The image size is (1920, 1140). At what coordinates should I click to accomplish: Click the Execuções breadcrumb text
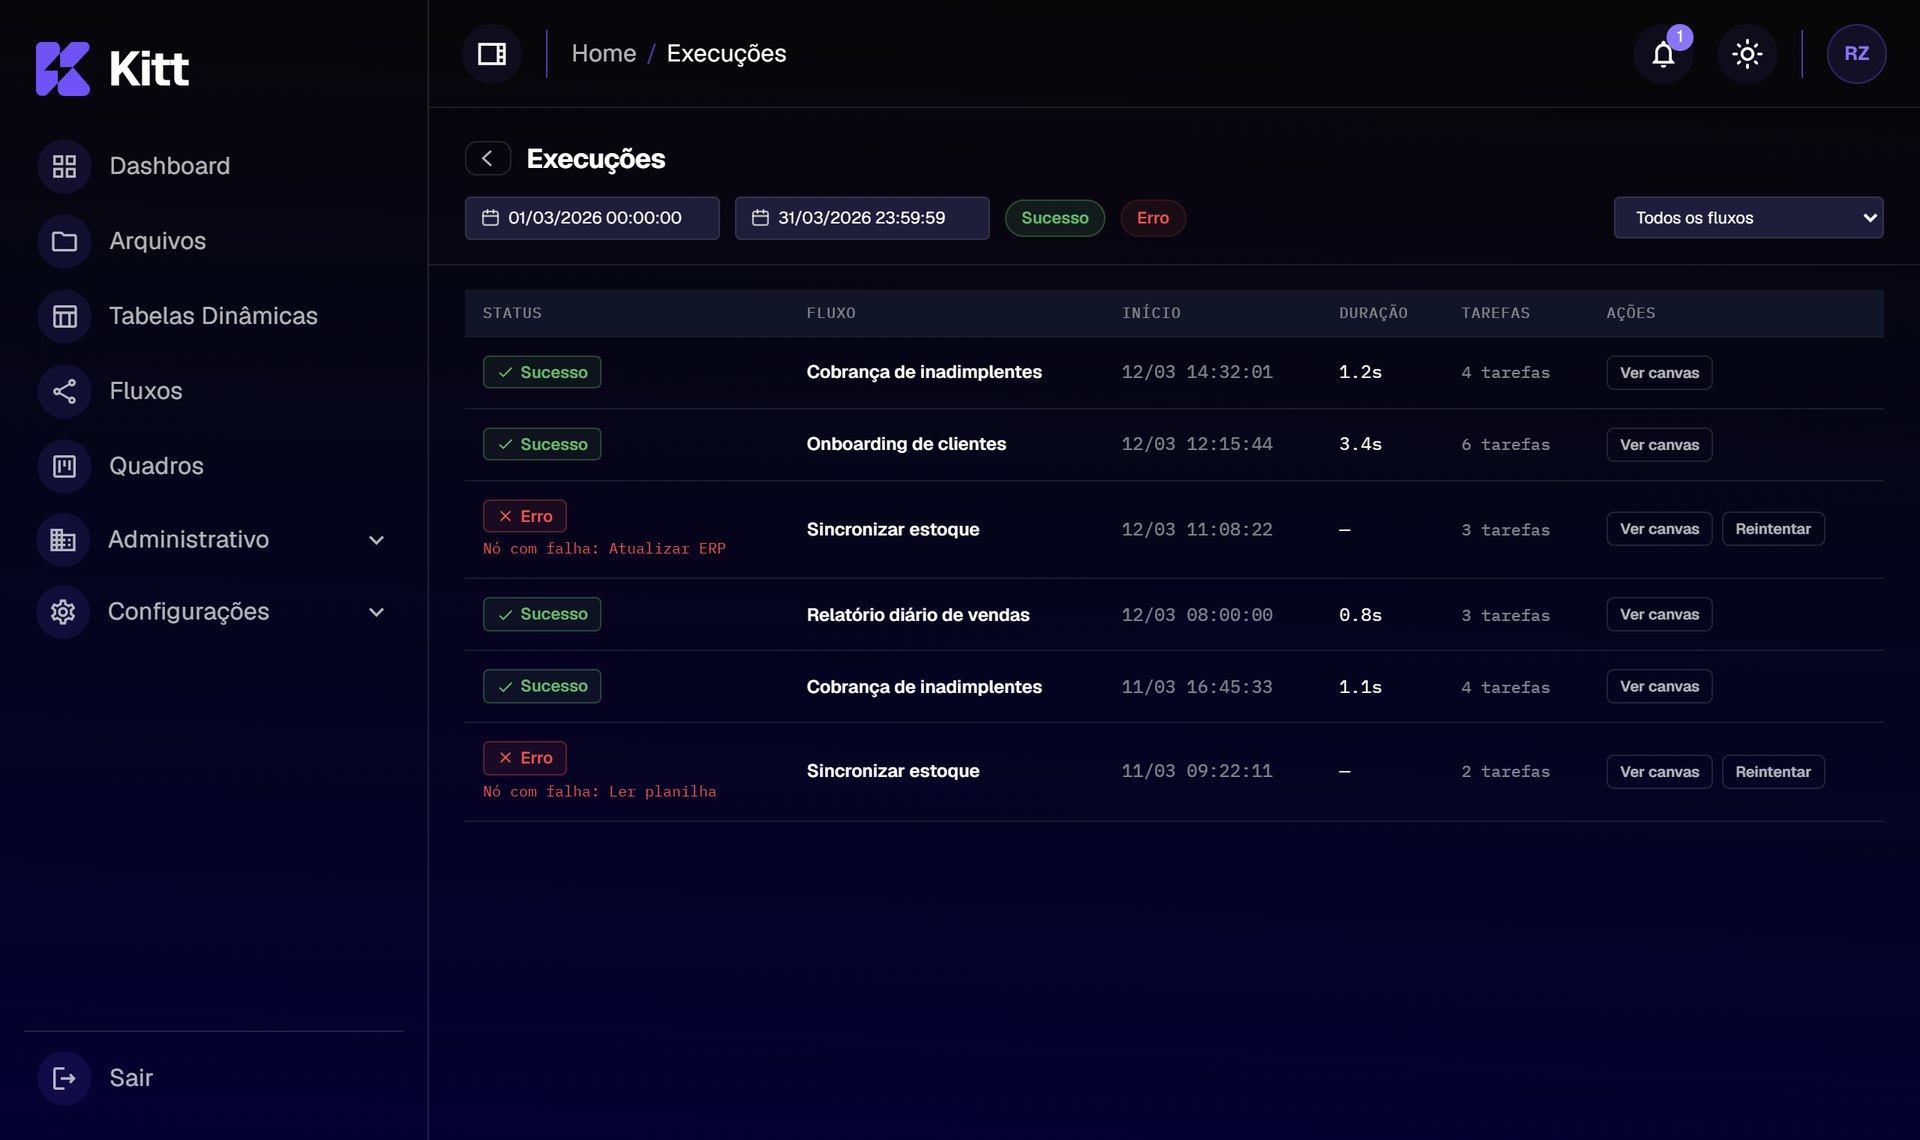click(726, 54)
